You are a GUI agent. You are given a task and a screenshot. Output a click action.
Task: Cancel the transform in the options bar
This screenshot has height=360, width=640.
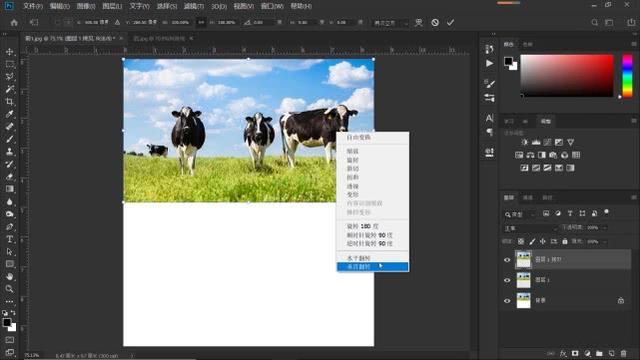[435, 22]
